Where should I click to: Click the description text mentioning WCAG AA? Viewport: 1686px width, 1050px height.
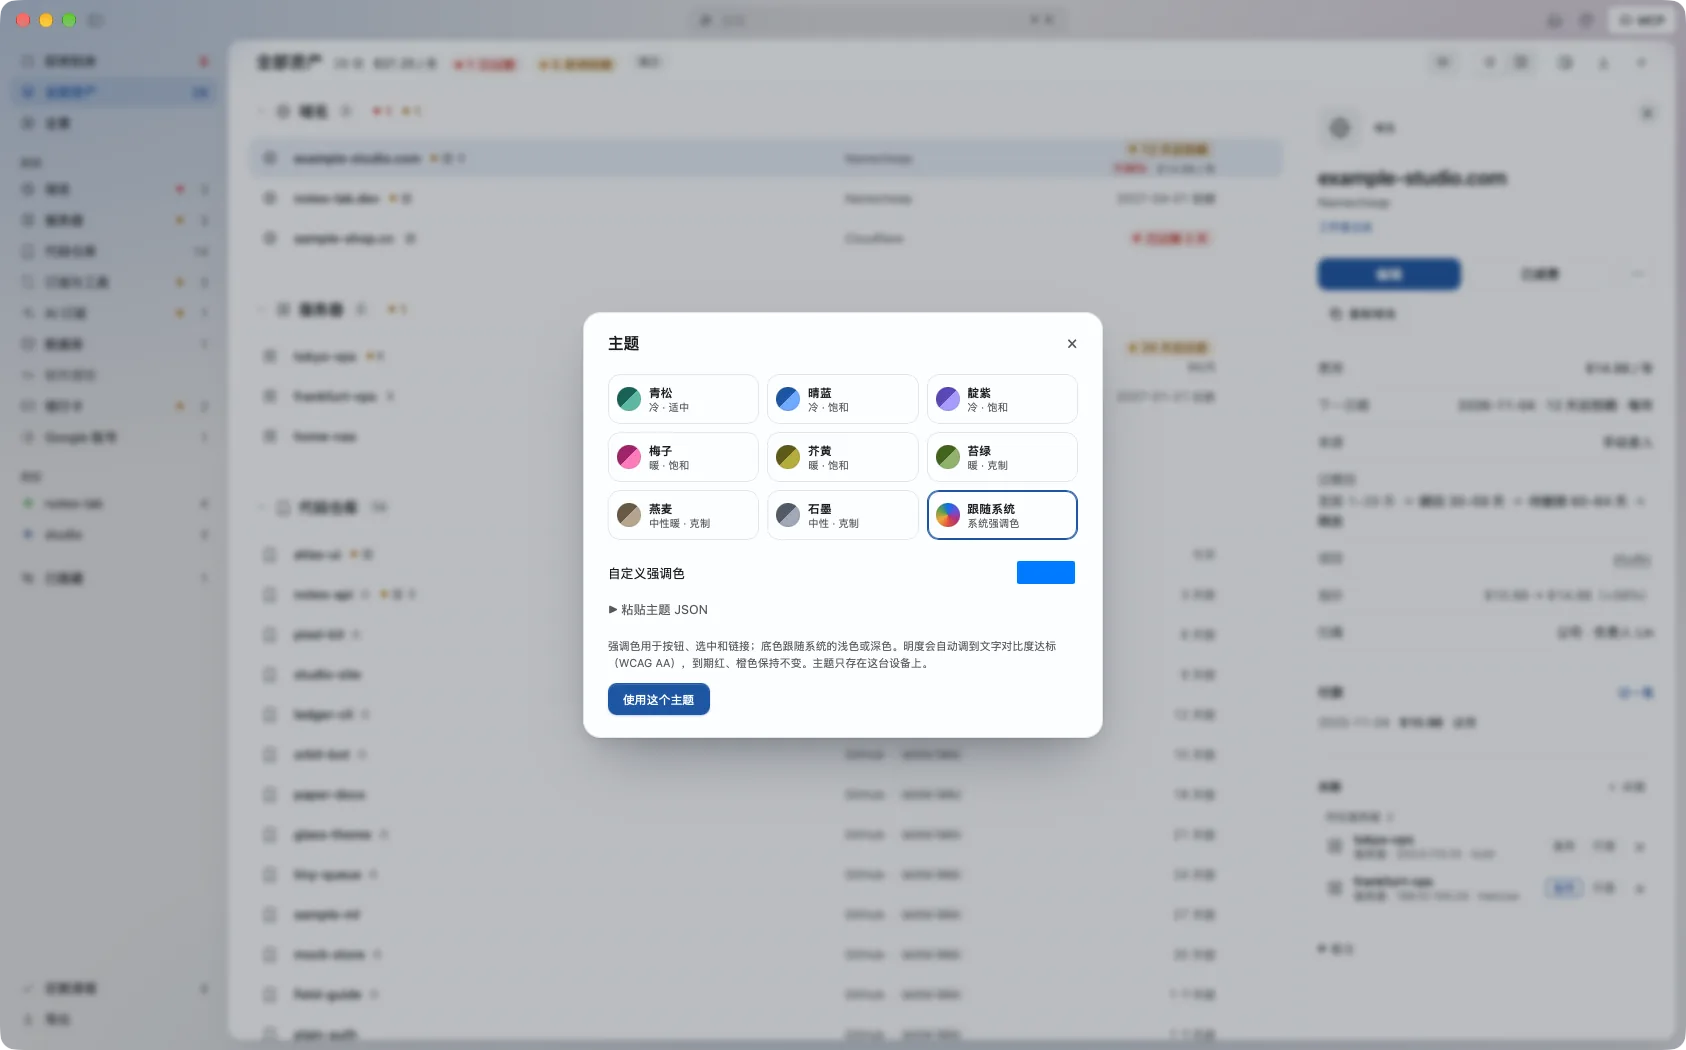[x=832, y=654]
